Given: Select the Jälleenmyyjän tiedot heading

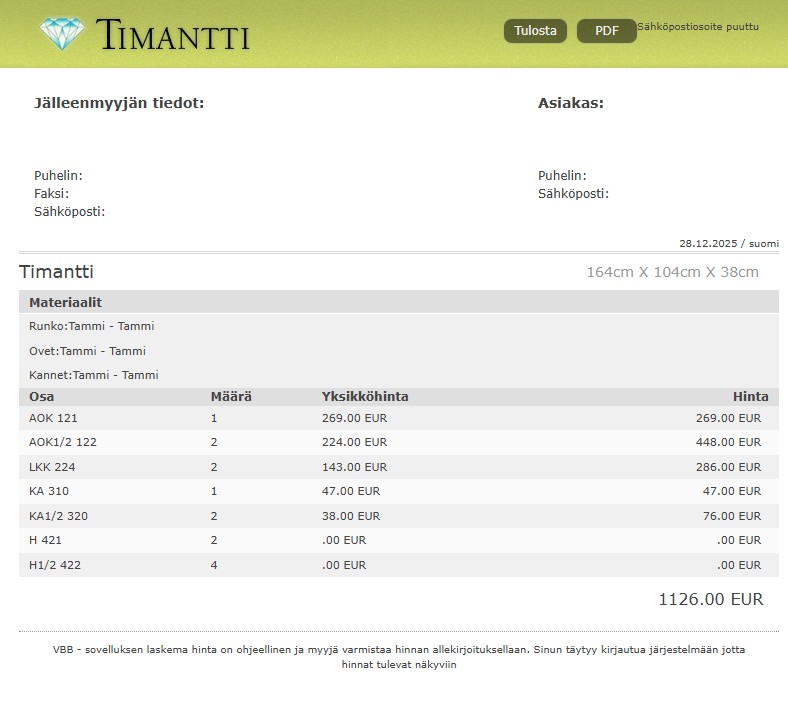Looking at the screenshot, I should coord(119,103).
